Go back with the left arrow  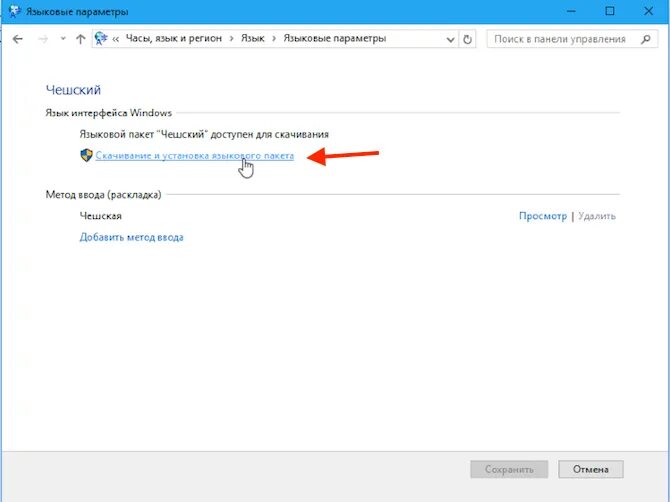coord(18,39)
